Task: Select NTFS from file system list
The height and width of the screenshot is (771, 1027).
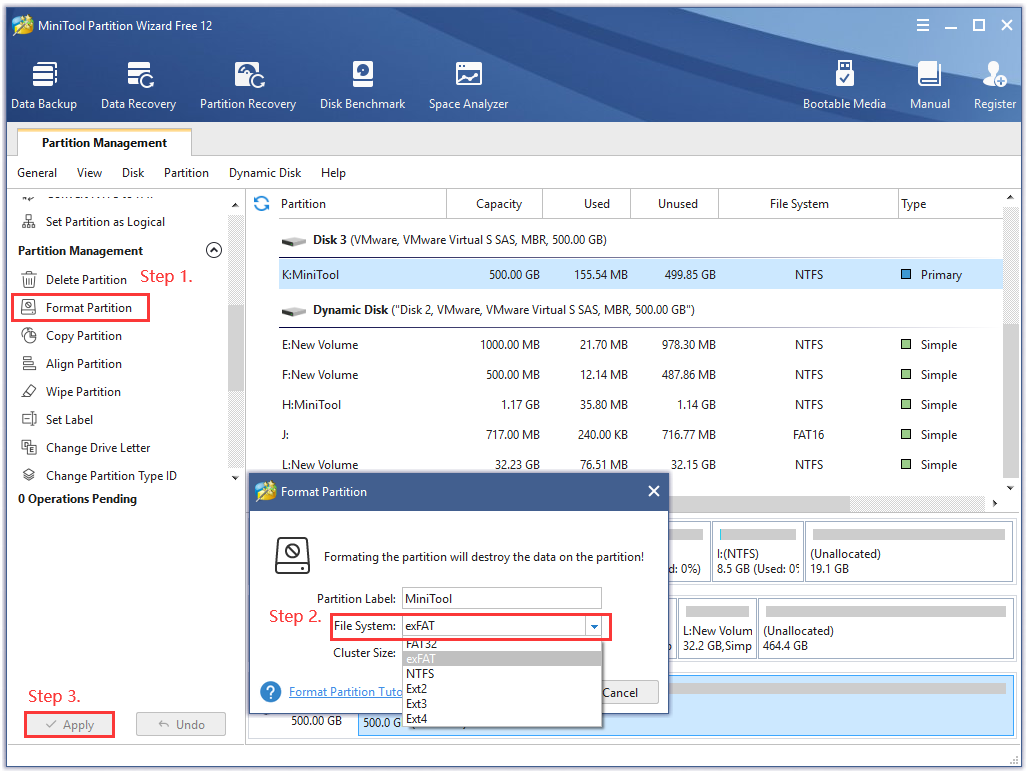Action: [502, 674]
